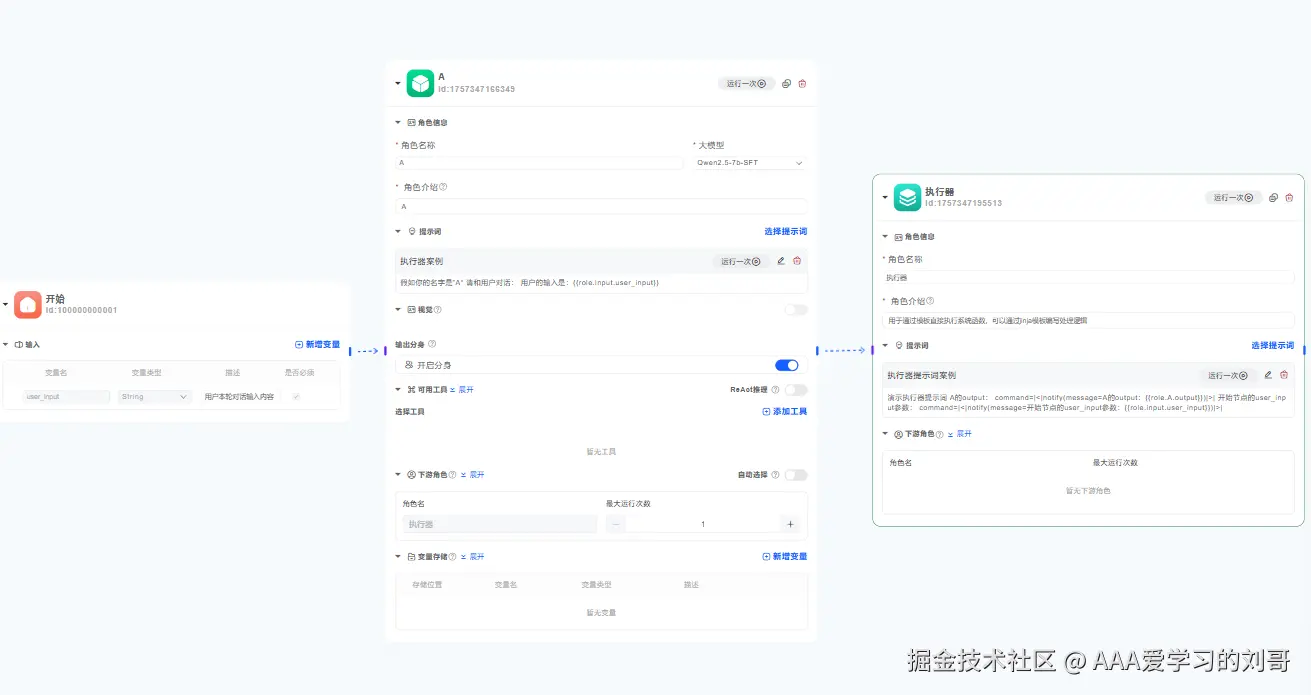Click 新增变量 in the 变量存储 section
Screen dimensions: 1311x695
(785, 557)
